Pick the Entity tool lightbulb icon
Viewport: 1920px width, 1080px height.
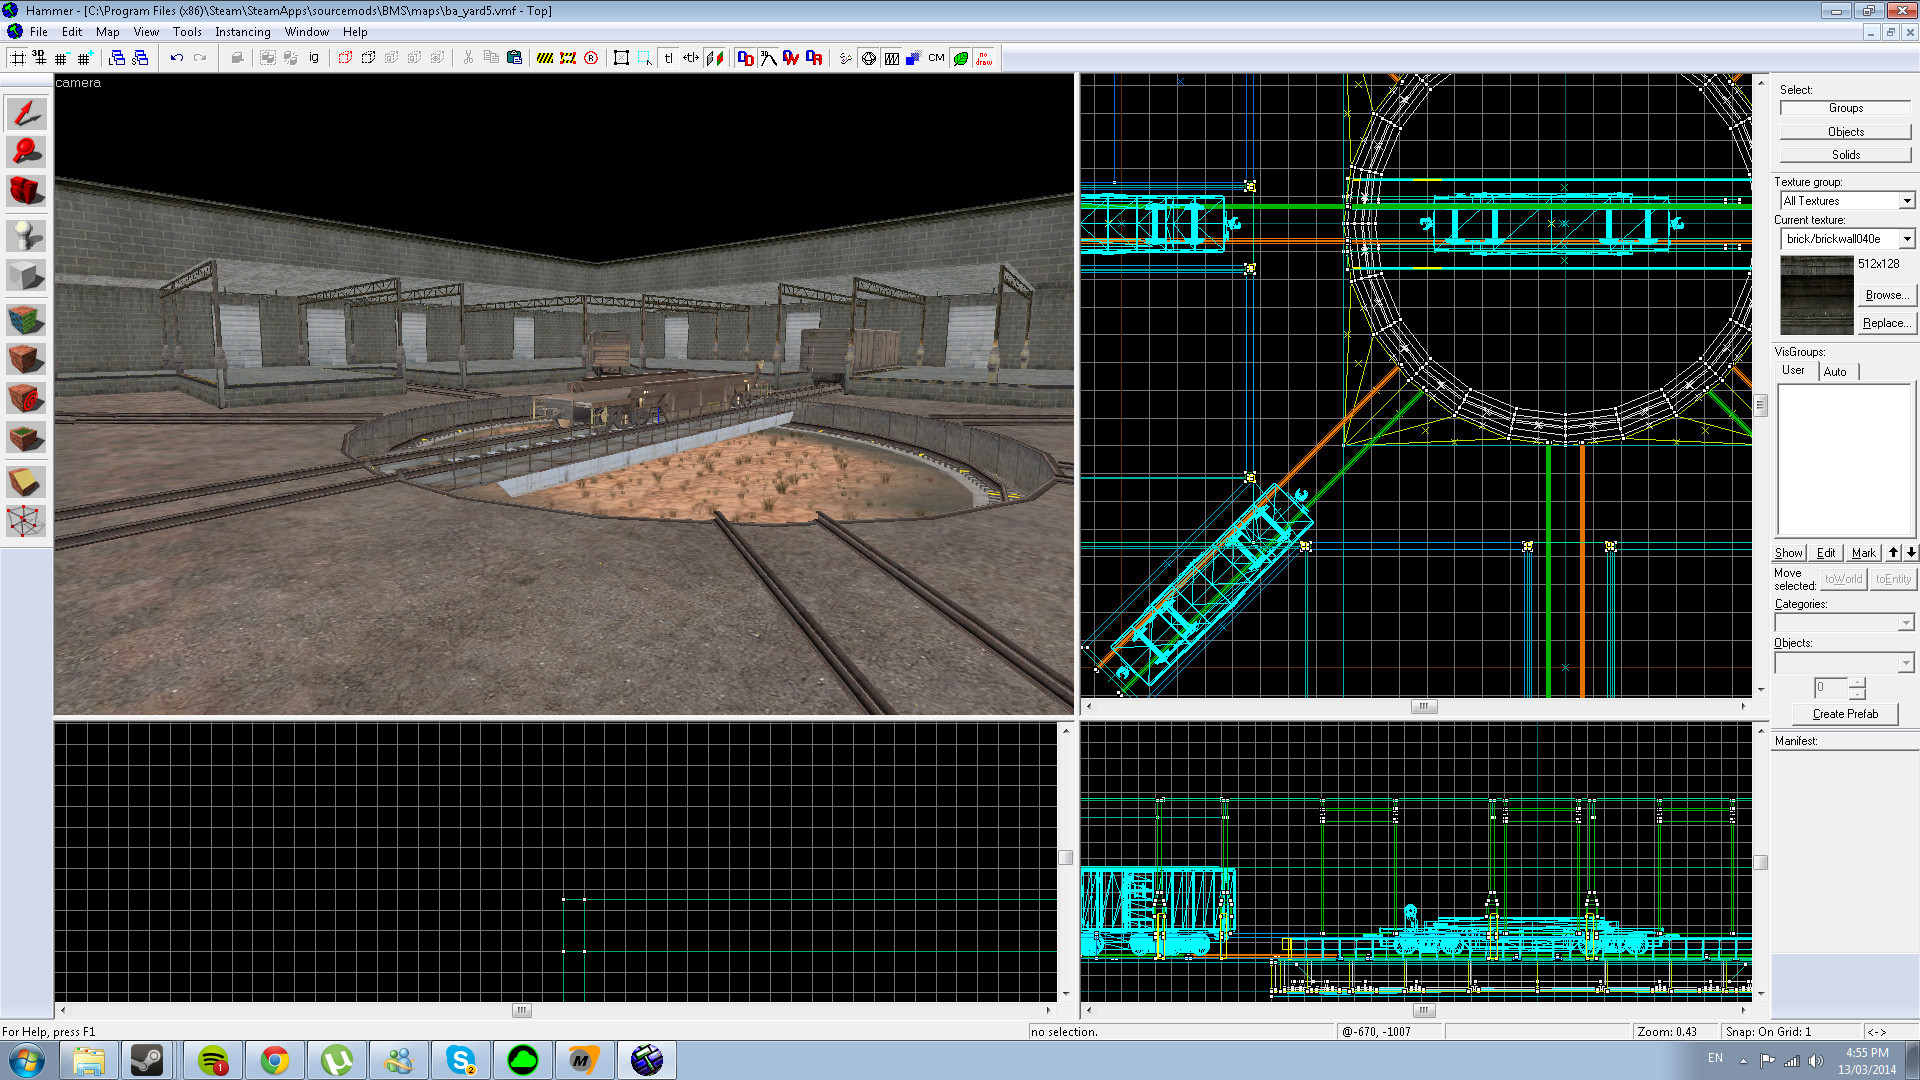point(26,236)
